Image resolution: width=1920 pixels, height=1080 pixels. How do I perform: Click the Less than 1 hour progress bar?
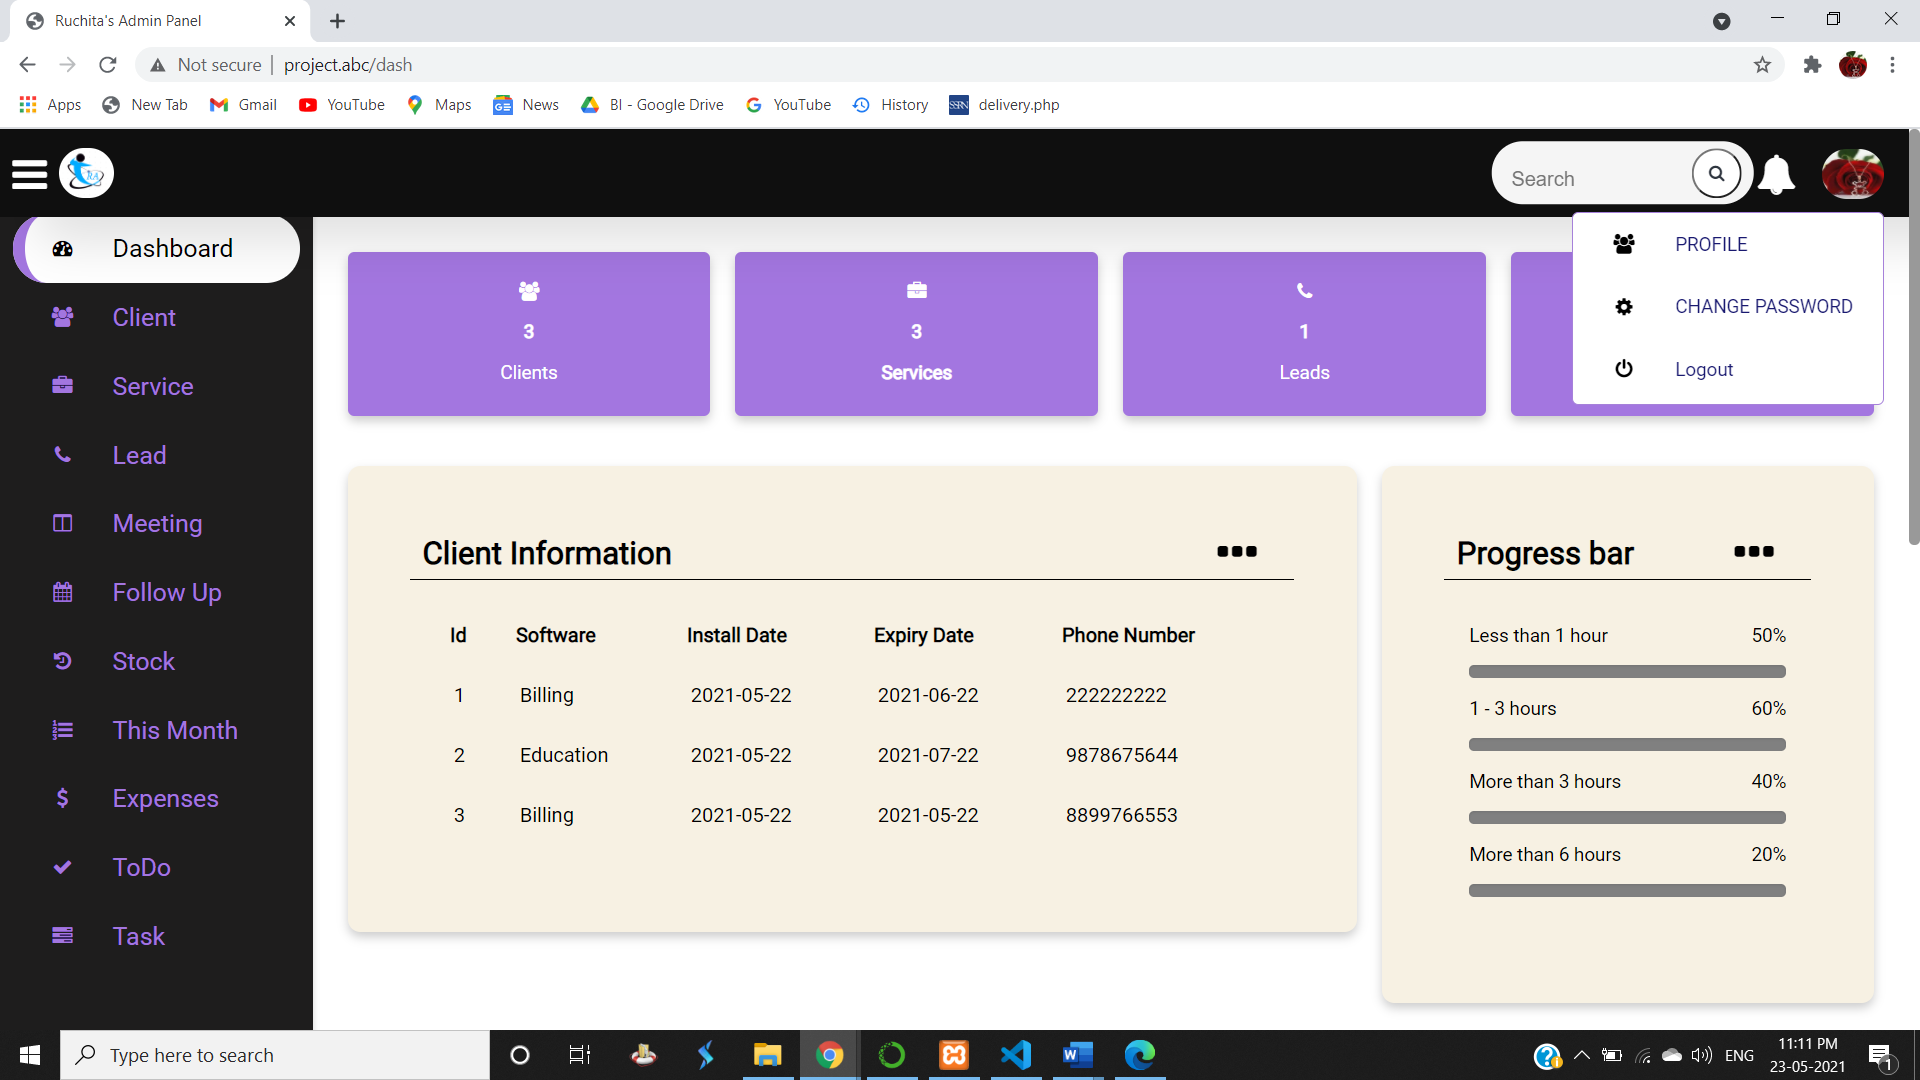(x=1626, y=672)
